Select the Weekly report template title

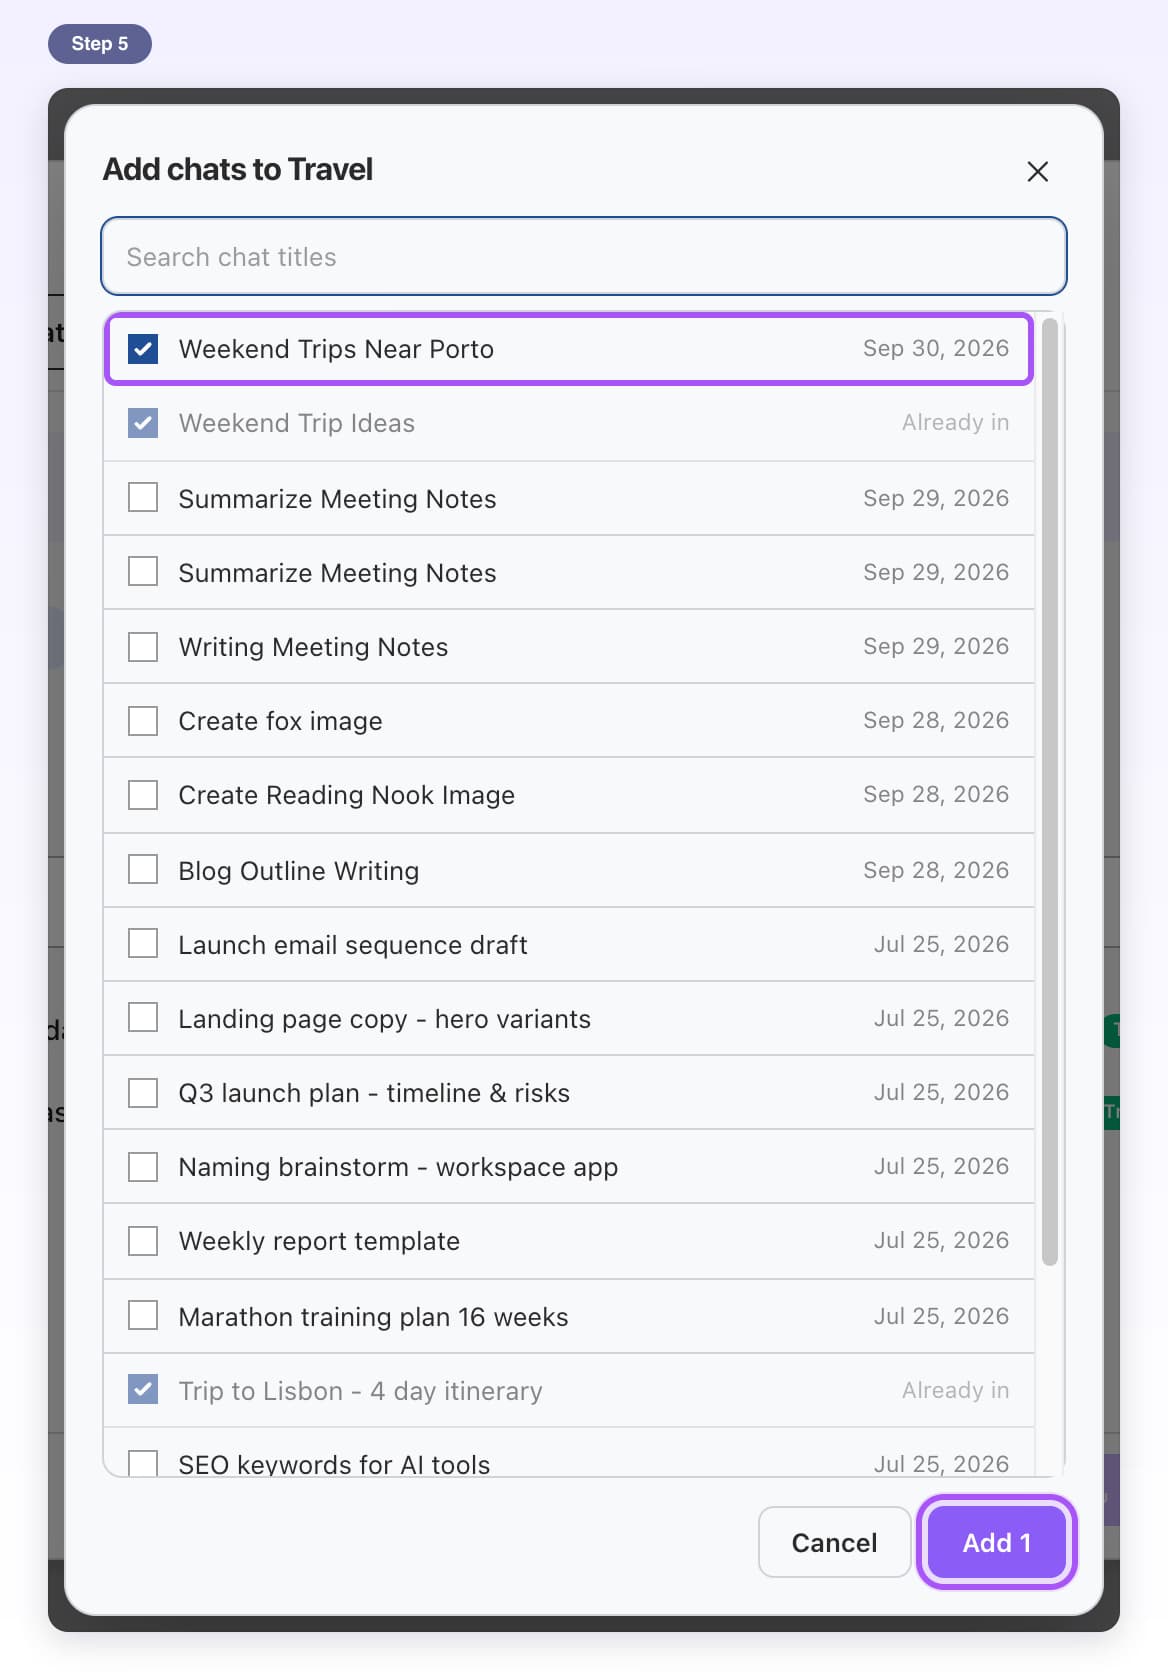pos(319,1241)
